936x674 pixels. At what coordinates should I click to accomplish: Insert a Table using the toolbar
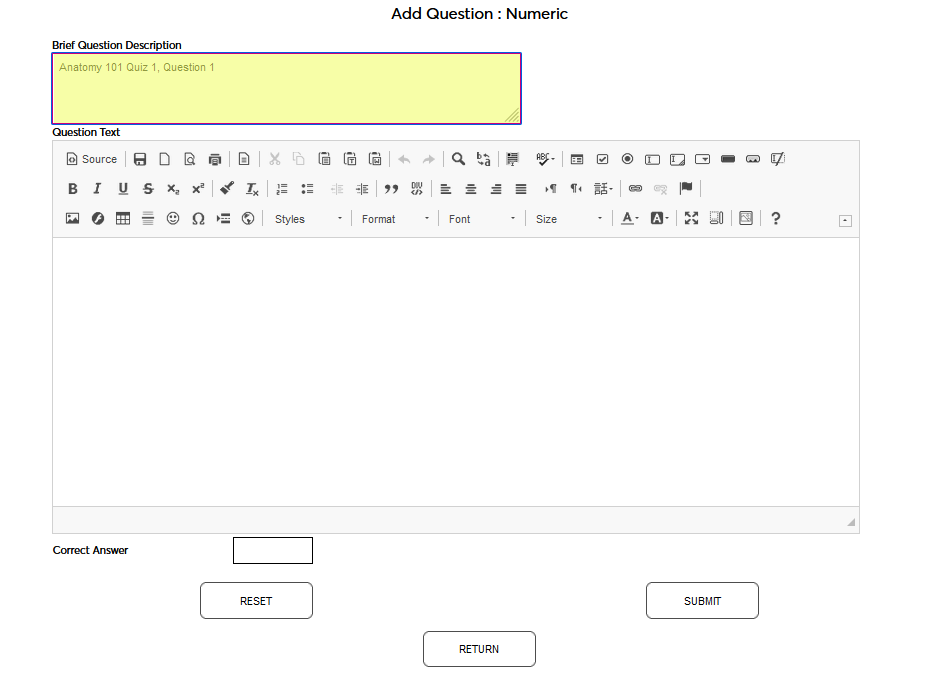(x=122, y=218)
